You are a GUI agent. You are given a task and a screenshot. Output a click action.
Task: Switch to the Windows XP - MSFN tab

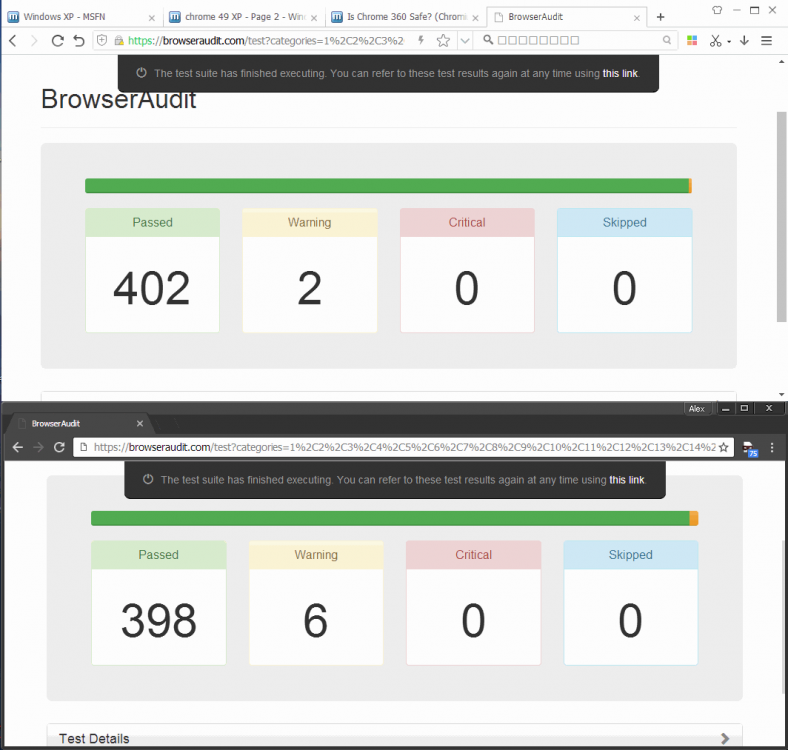pyautogui.click(x=80, y=17)
